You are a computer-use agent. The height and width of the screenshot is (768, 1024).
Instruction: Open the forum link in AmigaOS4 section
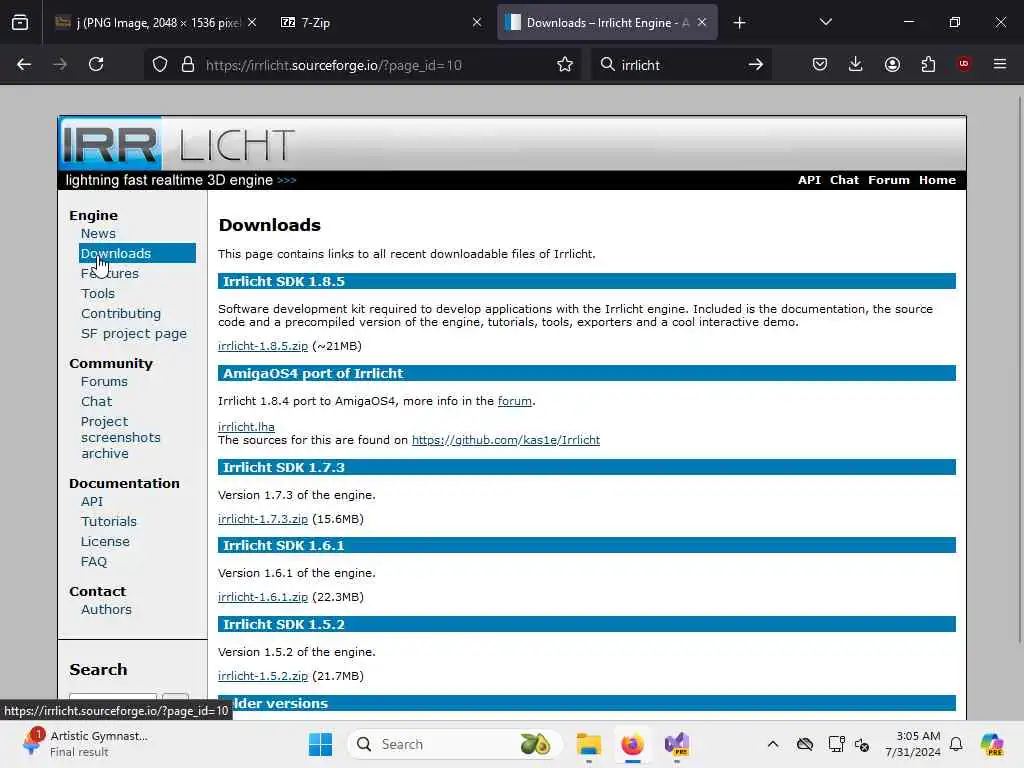click(515, 401)
